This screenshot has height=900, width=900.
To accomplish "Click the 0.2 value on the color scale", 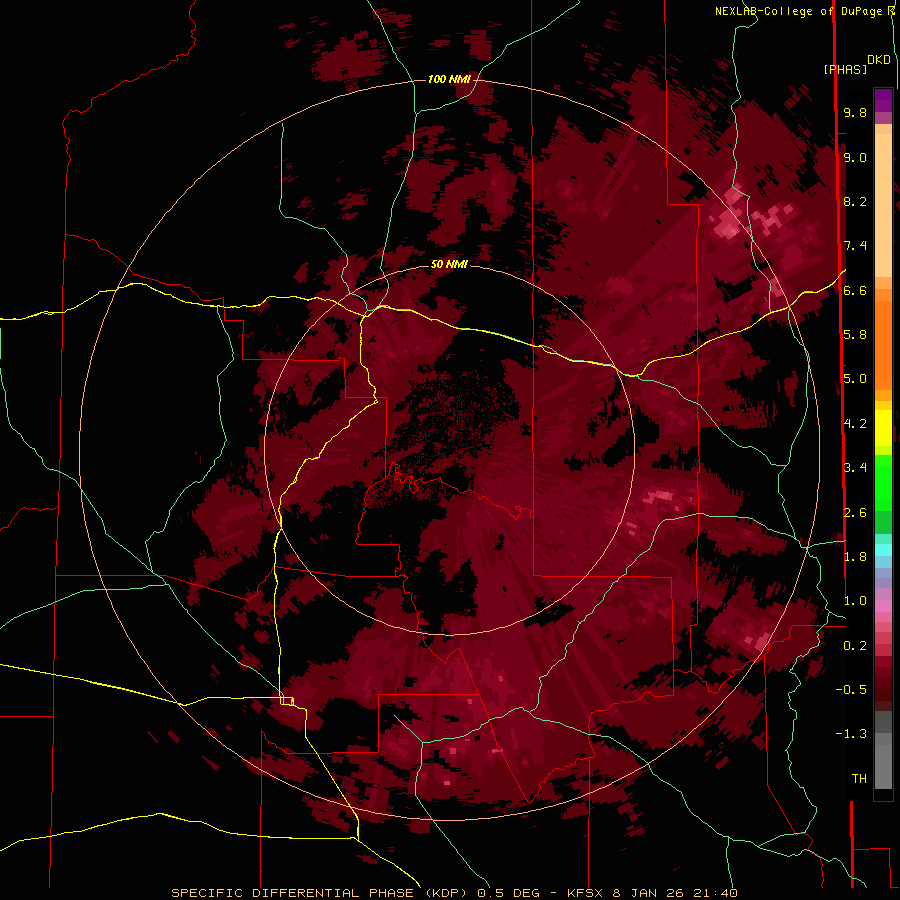I will tap(855, 646).
